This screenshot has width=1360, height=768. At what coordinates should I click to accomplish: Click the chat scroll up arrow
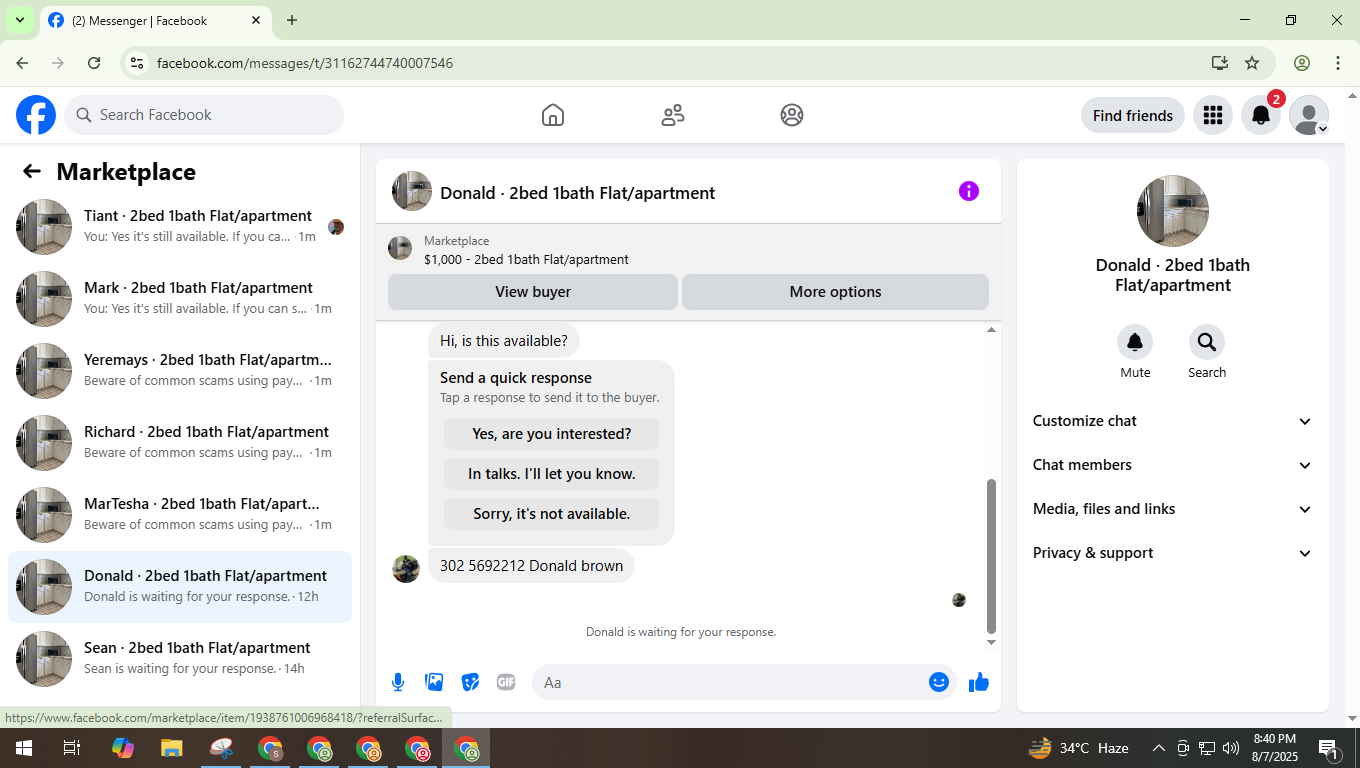point(991,330)
